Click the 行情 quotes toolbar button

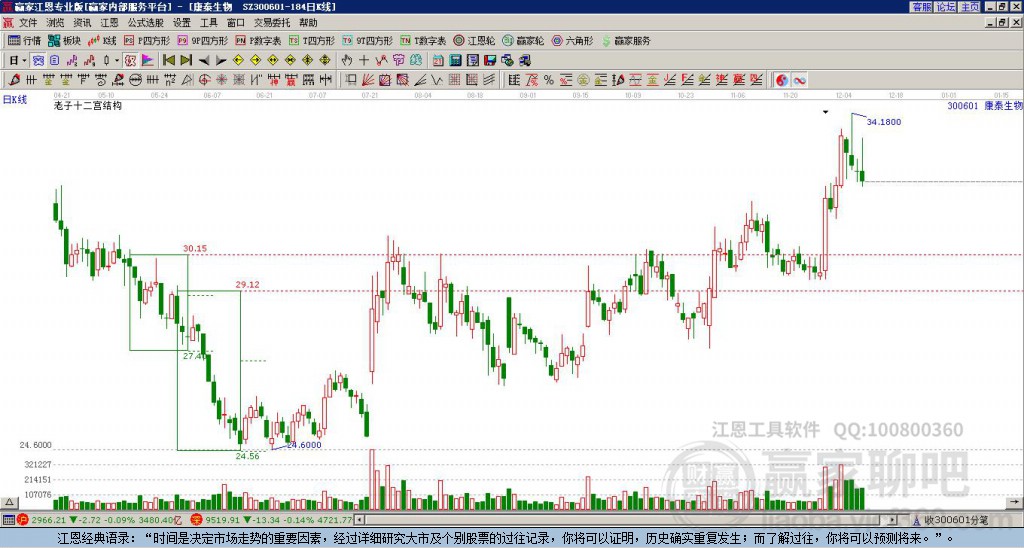[24, 40]
